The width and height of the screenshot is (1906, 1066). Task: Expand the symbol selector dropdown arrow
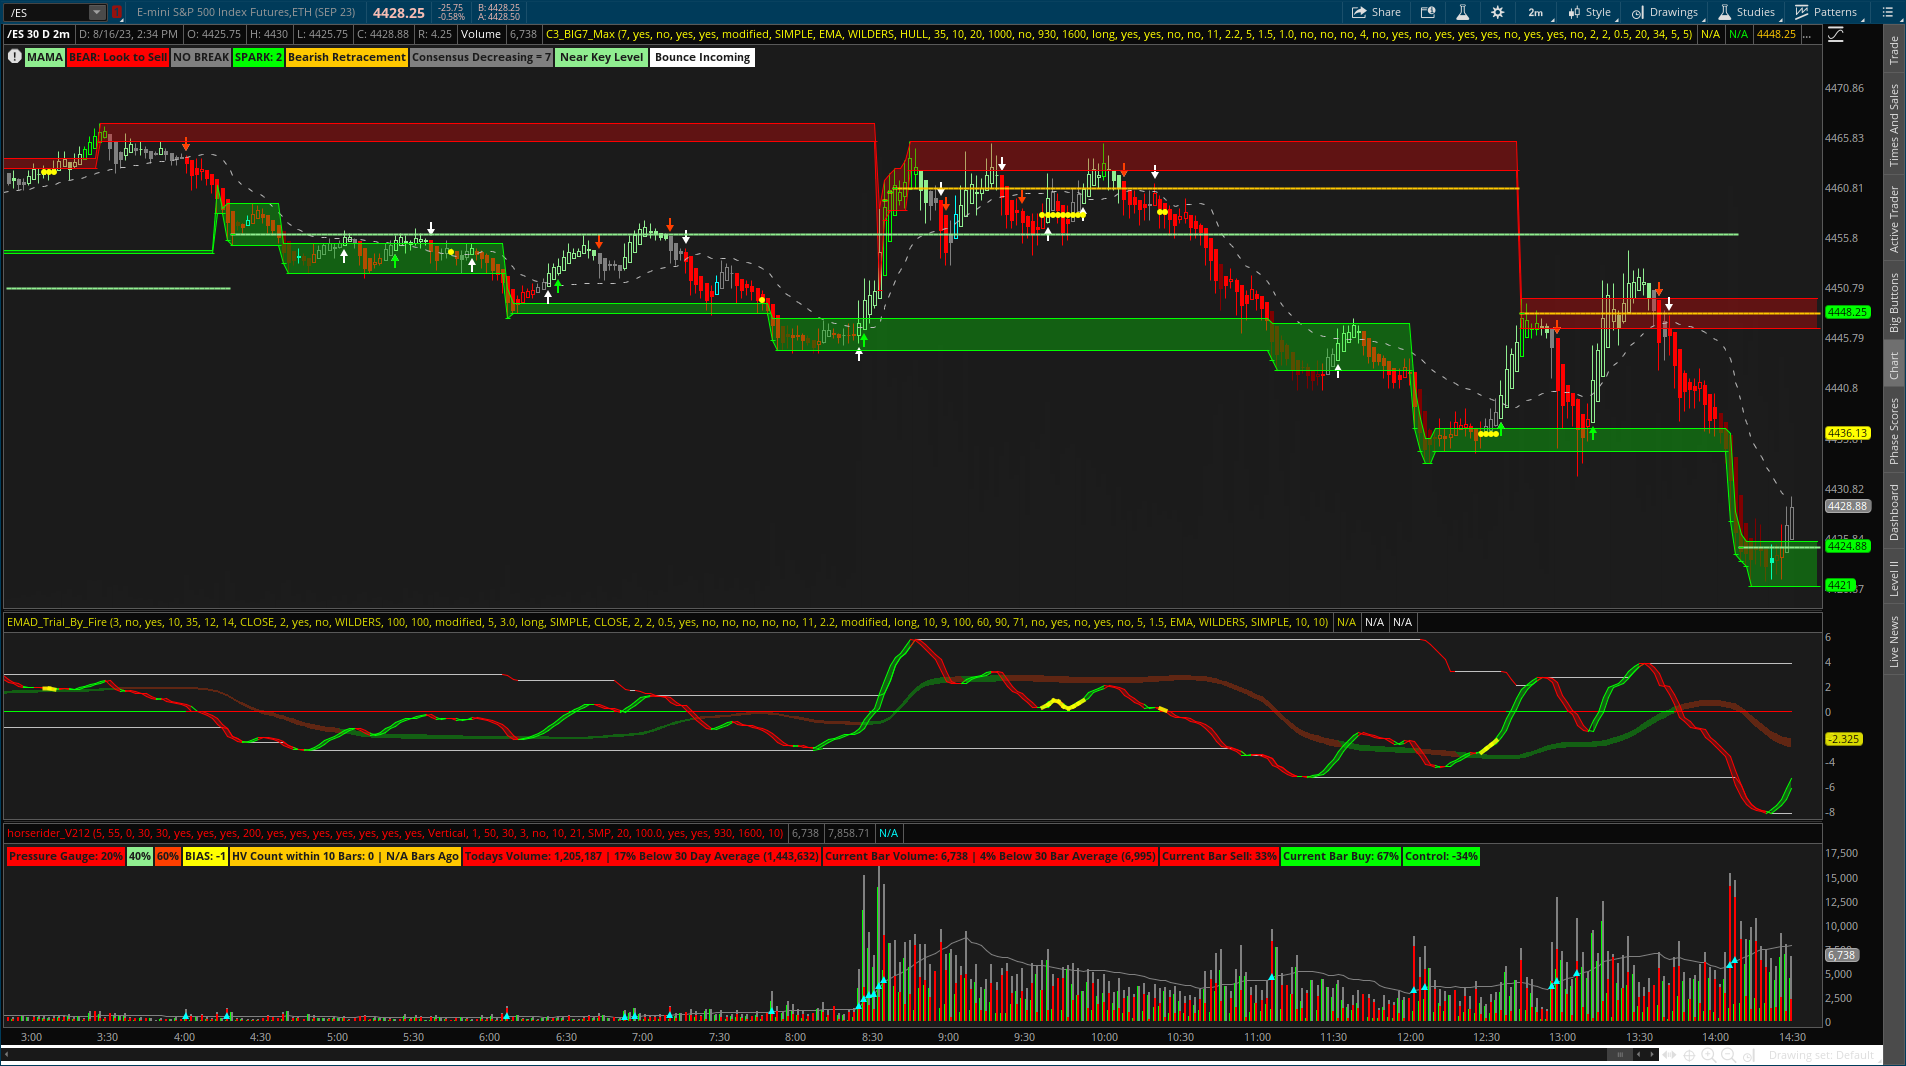[x=97, y=12]
